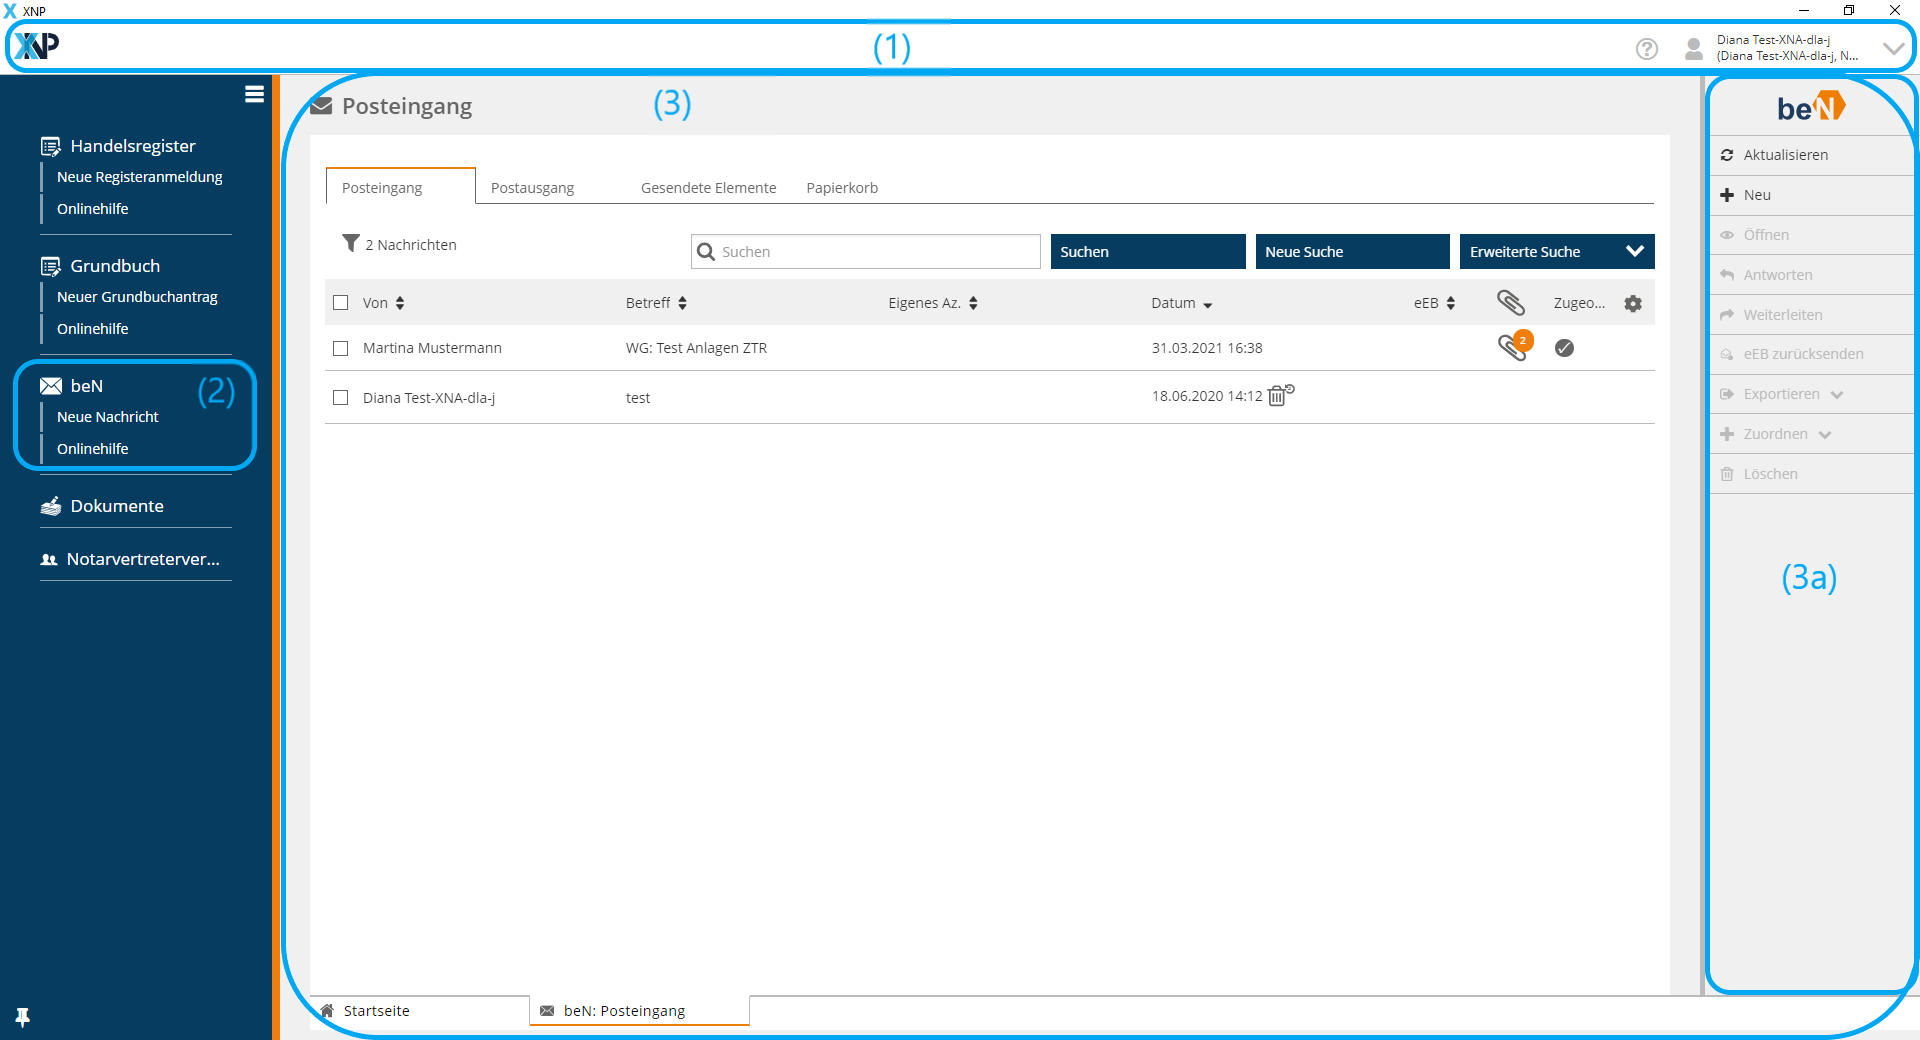Open Dokumente in sidebar
This screenshot has height=1040, width=1920.
pos(117,506)
